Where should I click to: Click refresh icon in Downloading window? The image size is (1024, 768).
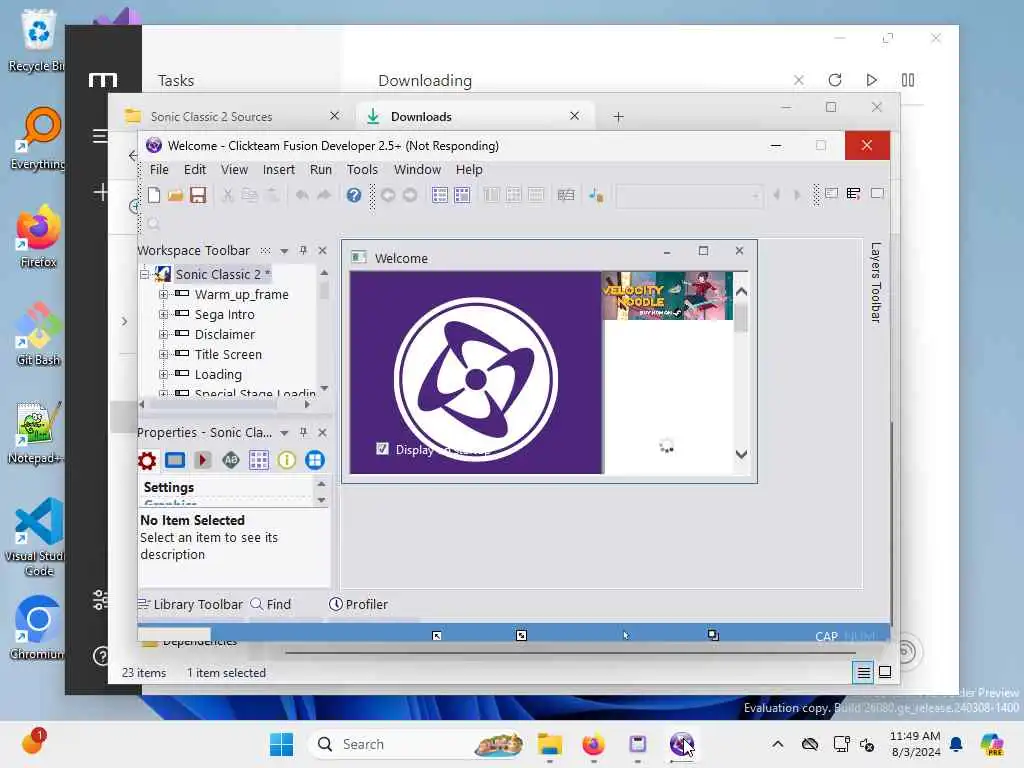tap(835, 80)
